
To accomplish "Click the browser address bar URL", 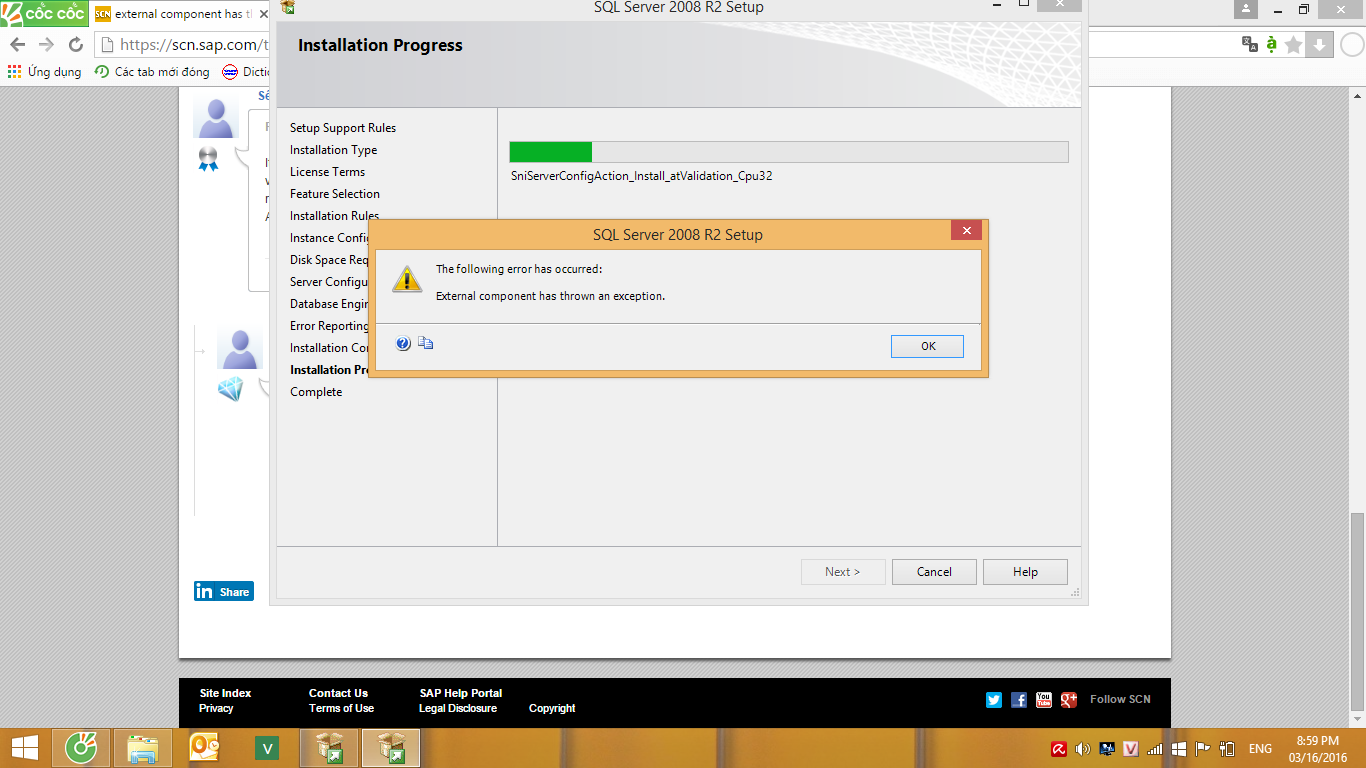I will (195, 44).
